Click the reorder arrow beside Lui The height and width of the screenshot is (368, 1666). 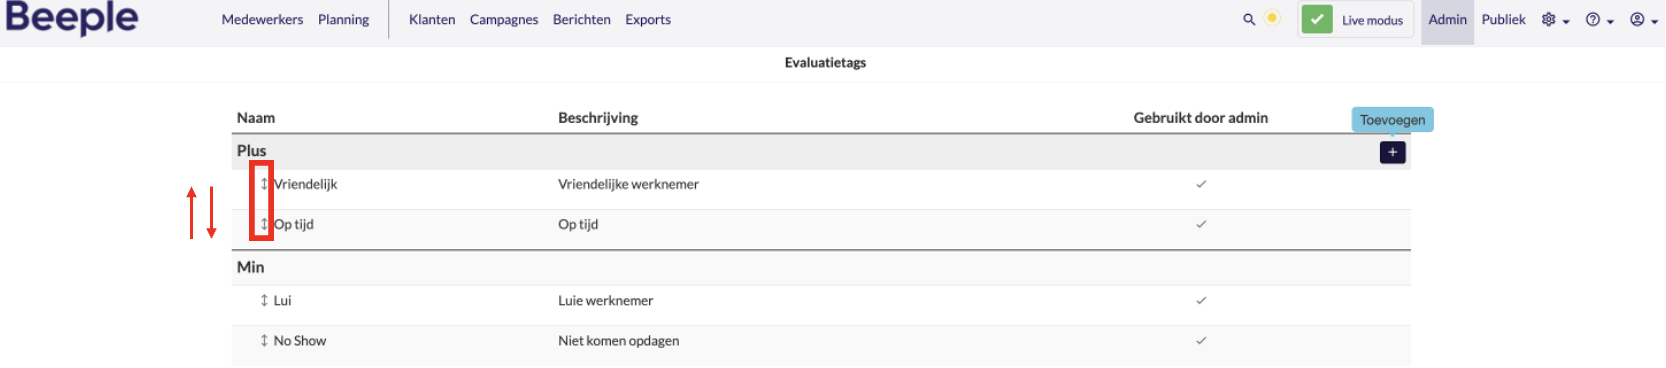pos(264,300)
